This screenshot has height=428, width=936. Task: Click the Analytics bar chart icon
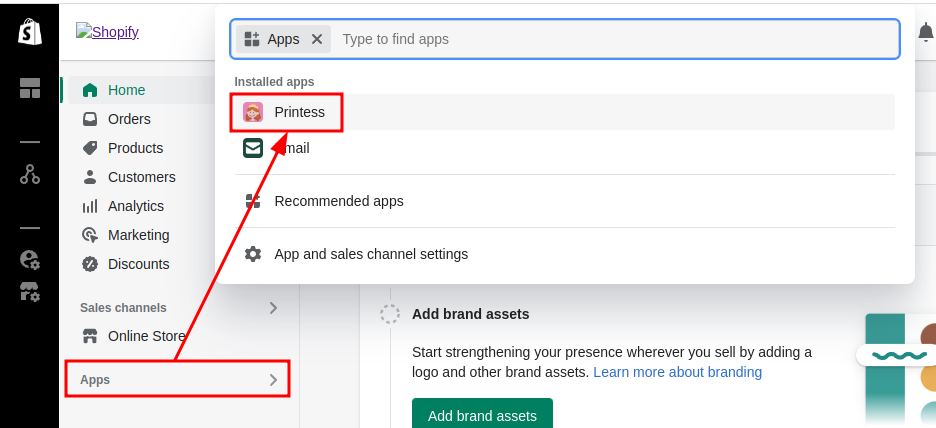pos(90,207)
